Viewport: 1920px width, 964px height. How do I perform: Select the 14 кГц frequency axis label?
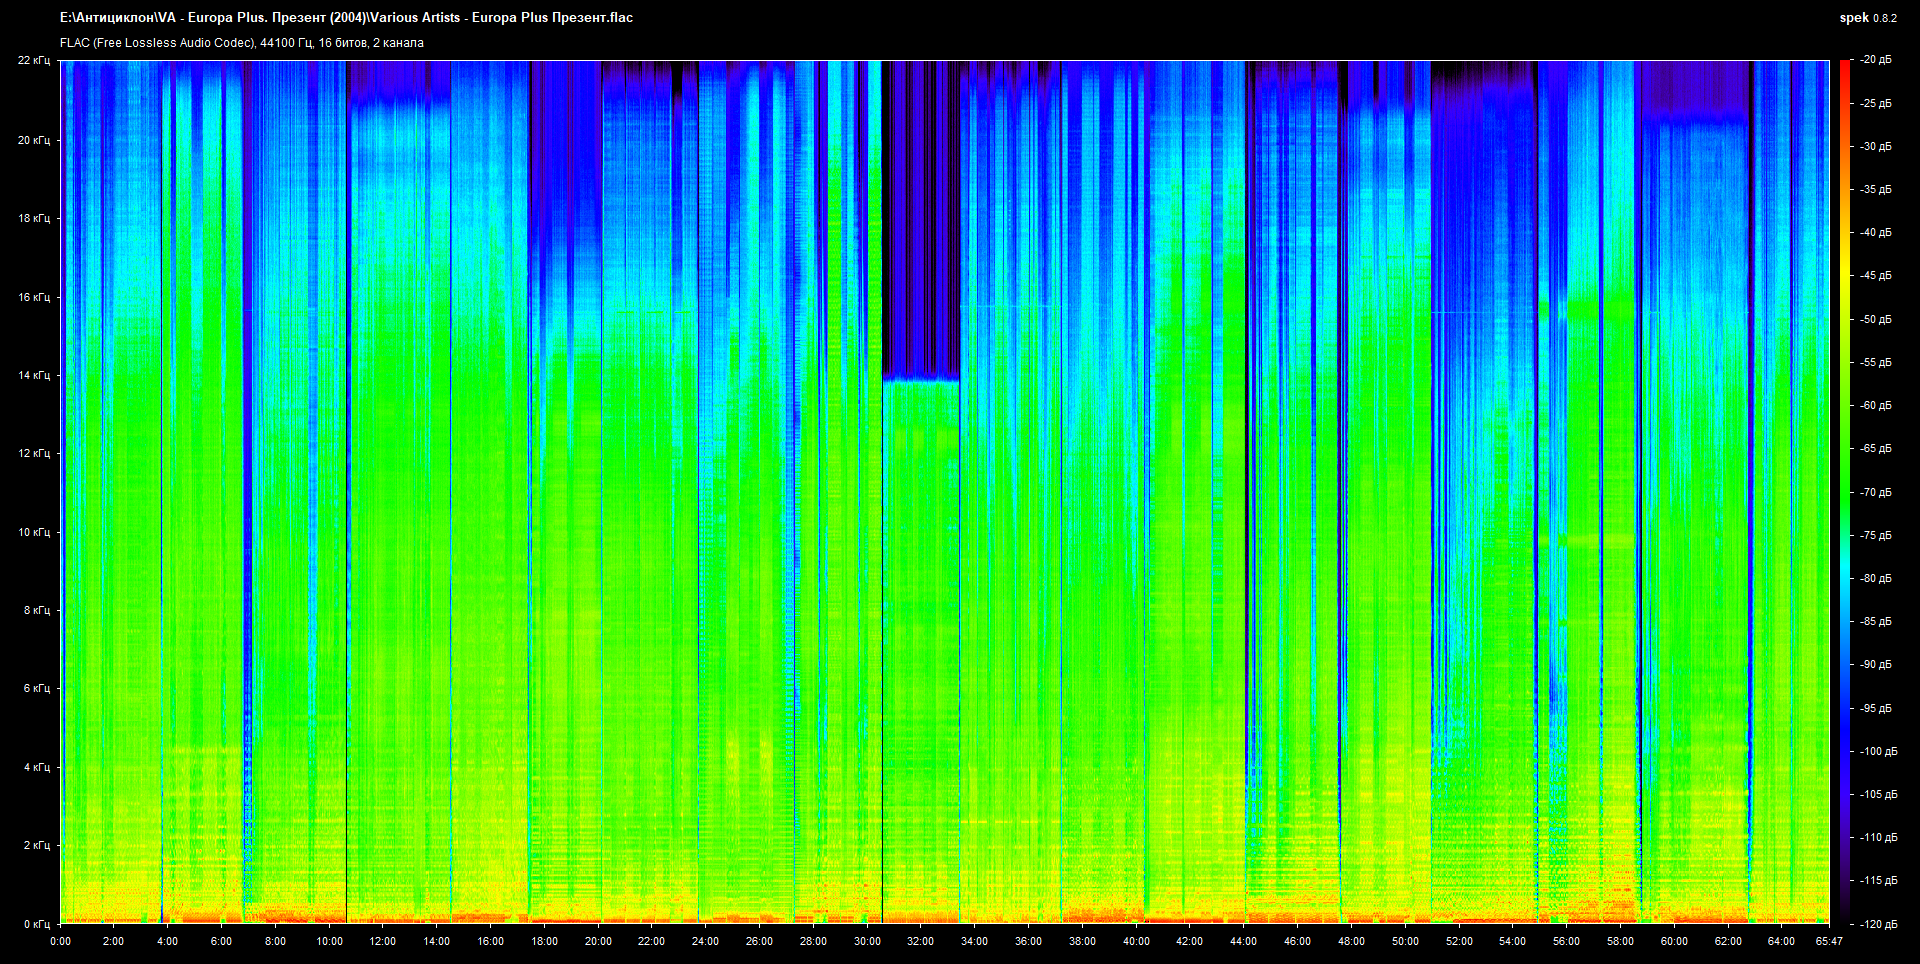pos(34,376)
